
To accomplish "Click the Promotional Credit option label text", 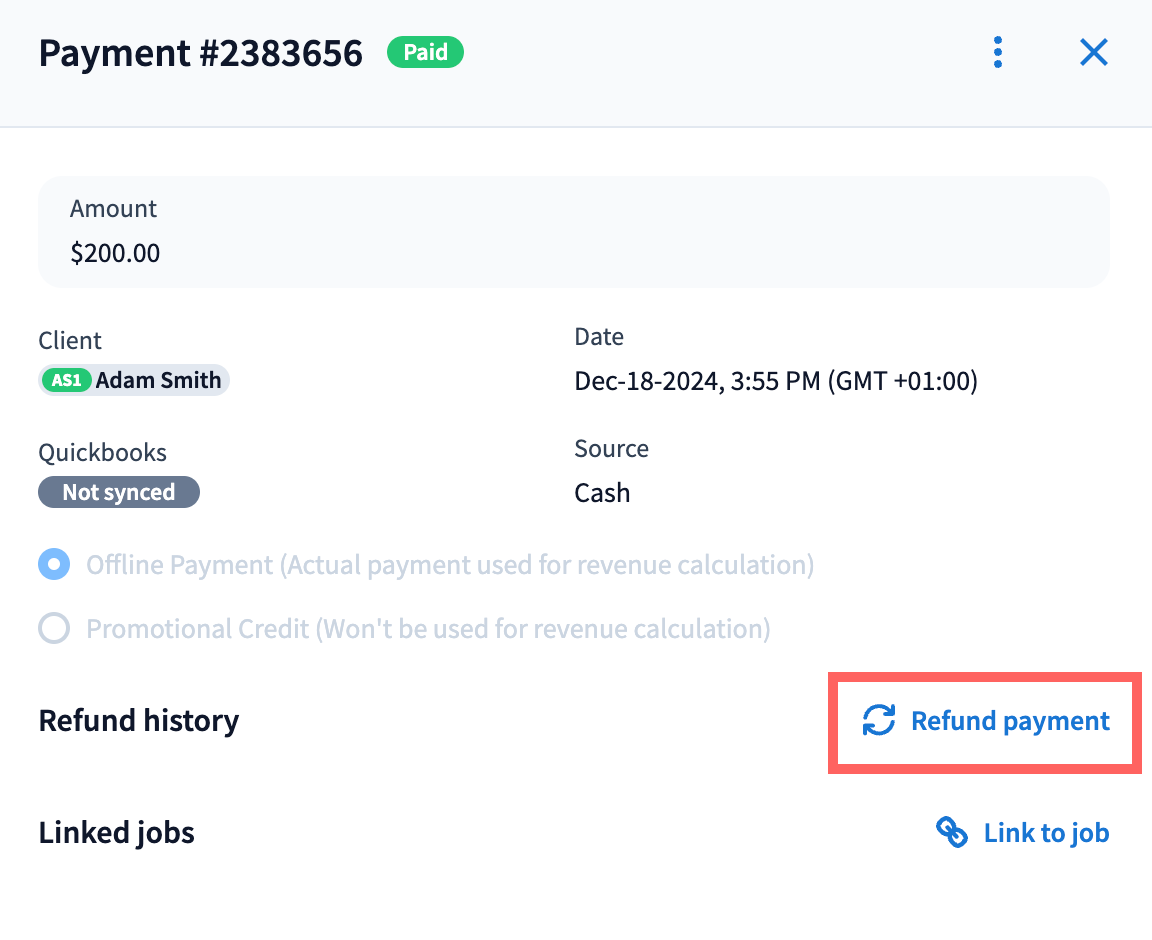I will pos(428,629).
